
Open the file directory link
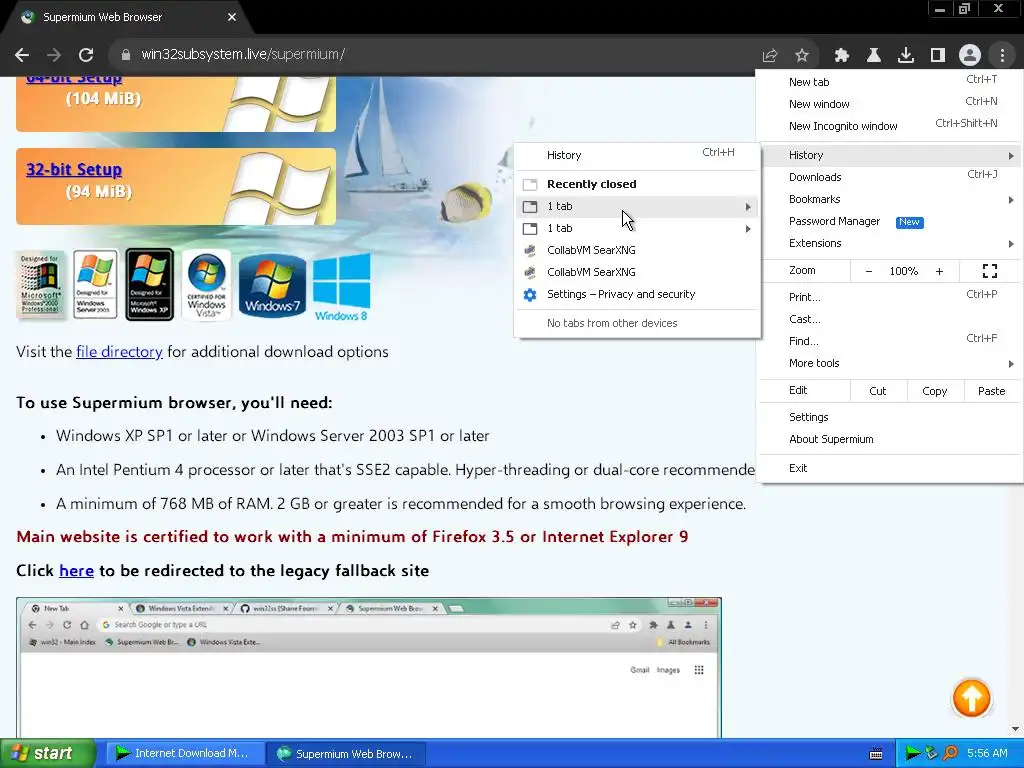[x=119, y=352]
